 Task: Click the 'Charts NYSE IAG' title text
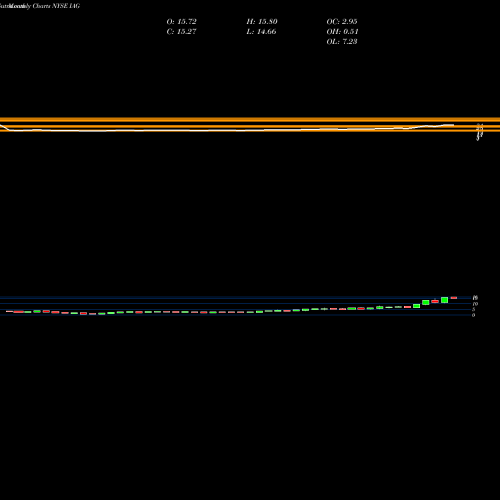click(x=56, y=6)
